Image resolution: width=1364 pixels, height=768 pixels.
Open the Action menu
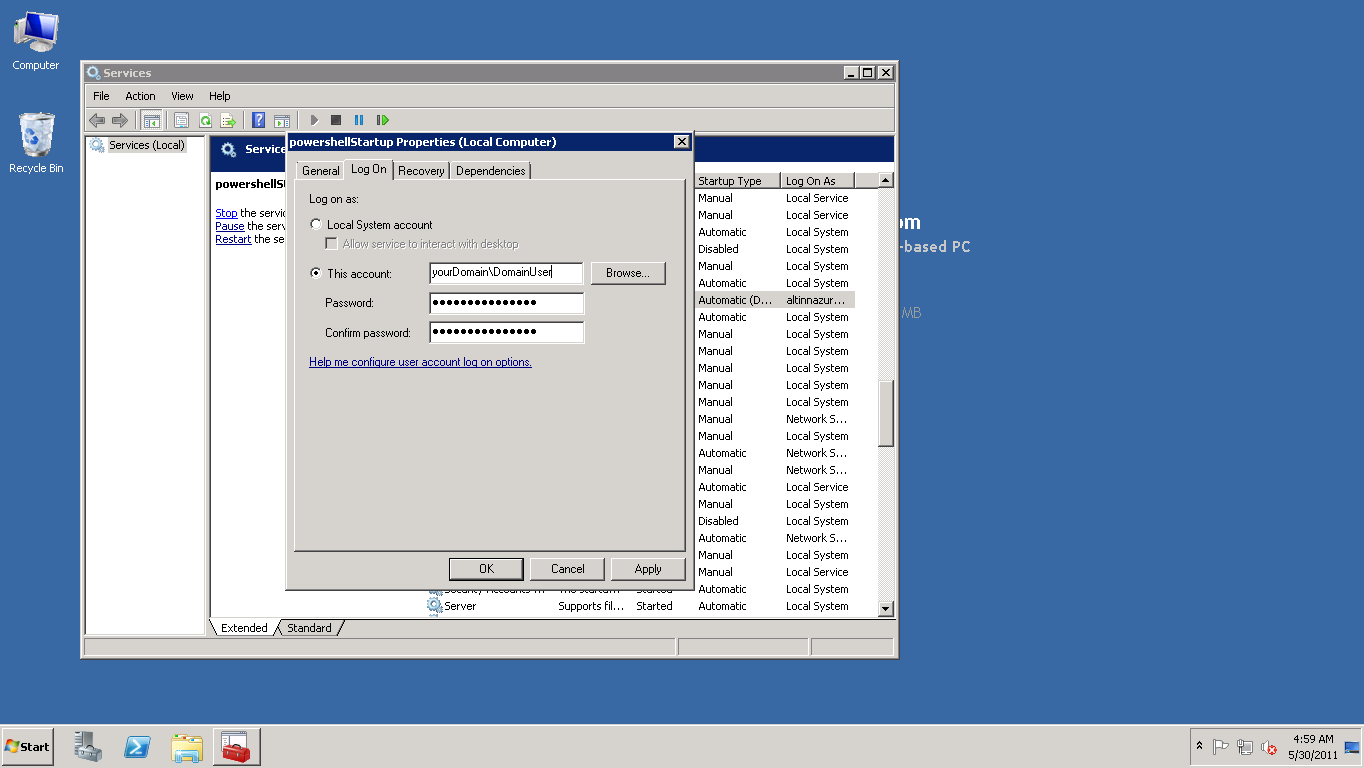[140, 96]
